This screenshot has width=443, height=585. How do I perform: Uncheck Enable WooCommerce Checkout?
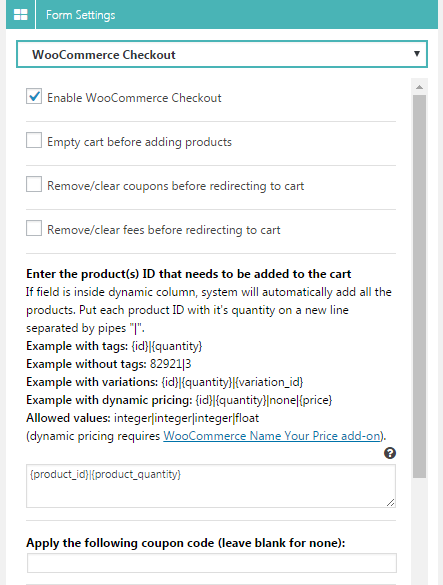click(34, 97)
